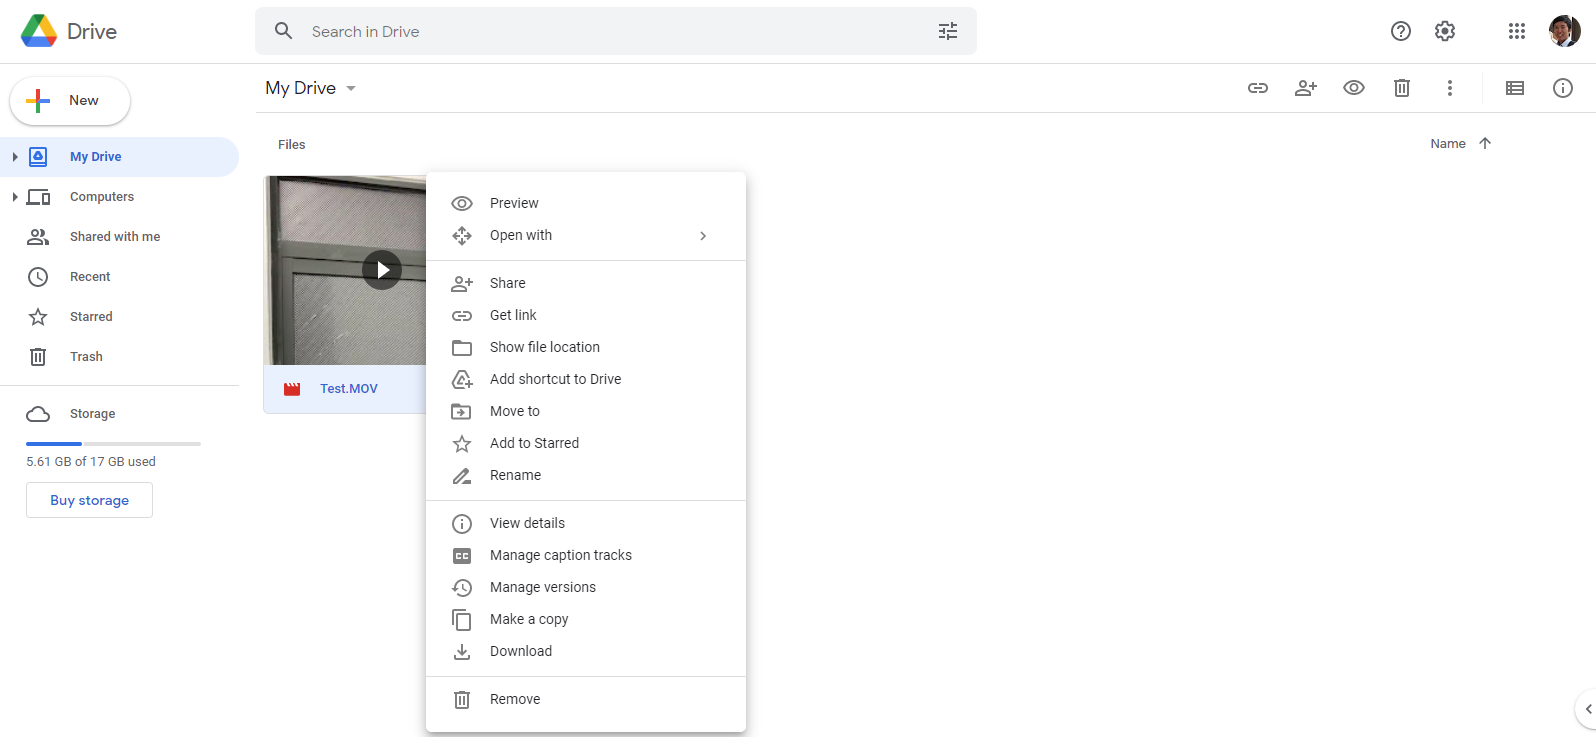Open Shared with me

click(x=119, y=237)
